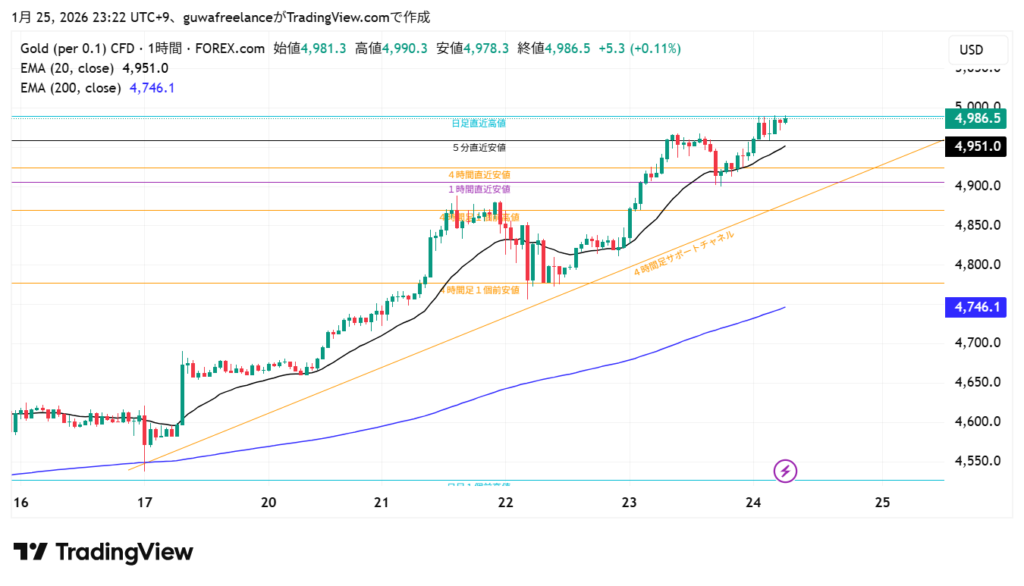
Task: Select the purple 1時間直近安値 line label
Action: (x=479, y=188)
